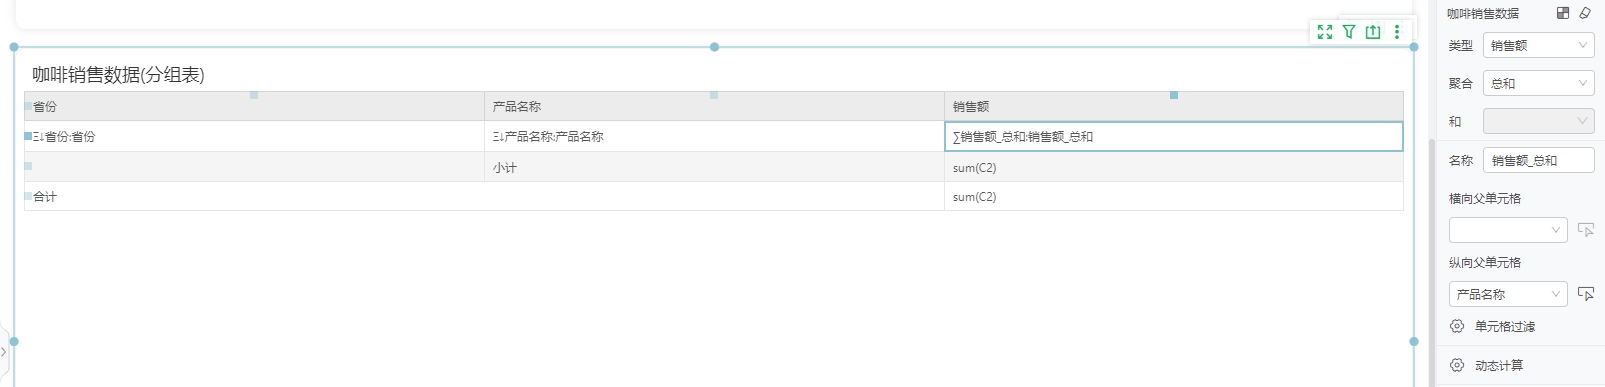Image resolution: width=1605 pixels, height=387 pixels.
Task: Select the 产品名称:产品名称 group cell
Action: tap(714, 136)
